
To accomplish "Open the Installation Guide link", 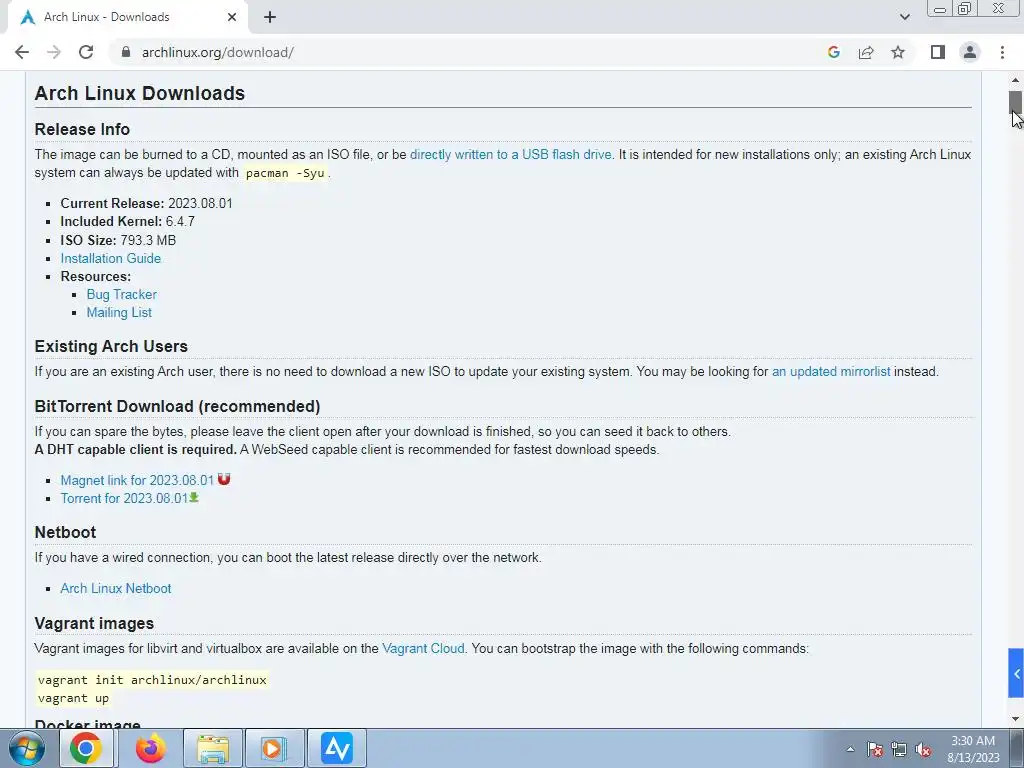I will [110, 259].
